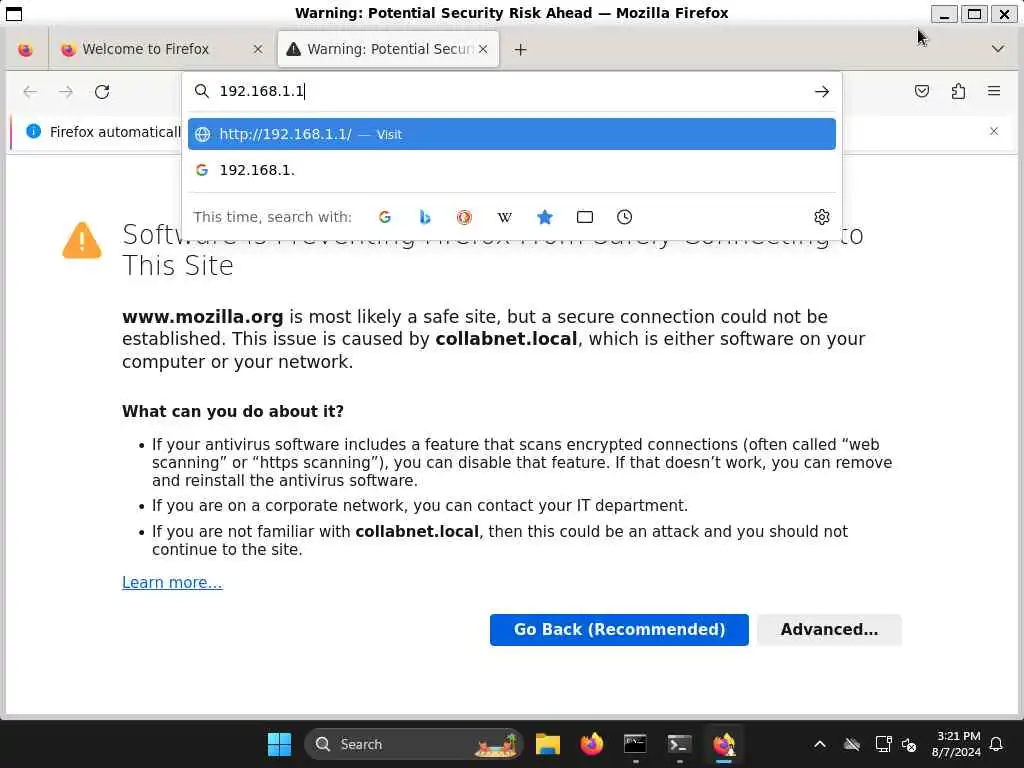The width and height of the screenshot is (1024, 768).
Task: Click Go Back (Recommended) button
Action: coord(619,630)
